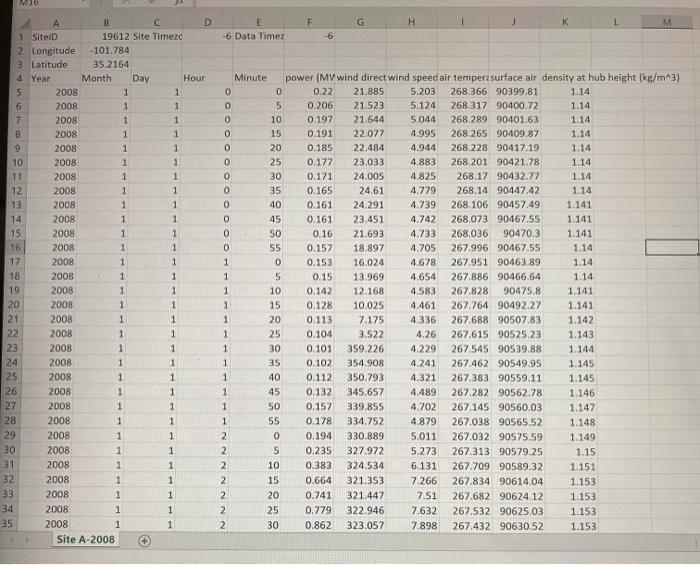
Task: Click the Year header cell
Action: [x=54, y=79]
